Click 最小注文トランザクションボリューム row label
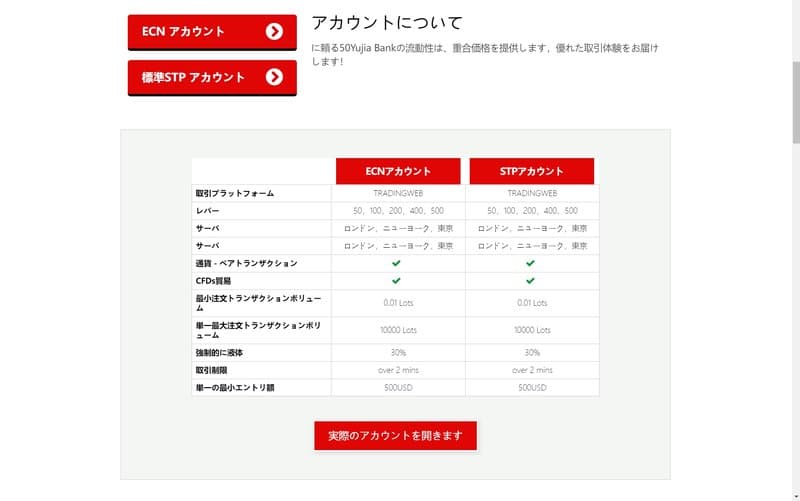Screen dimensions: 800x501 258,303
